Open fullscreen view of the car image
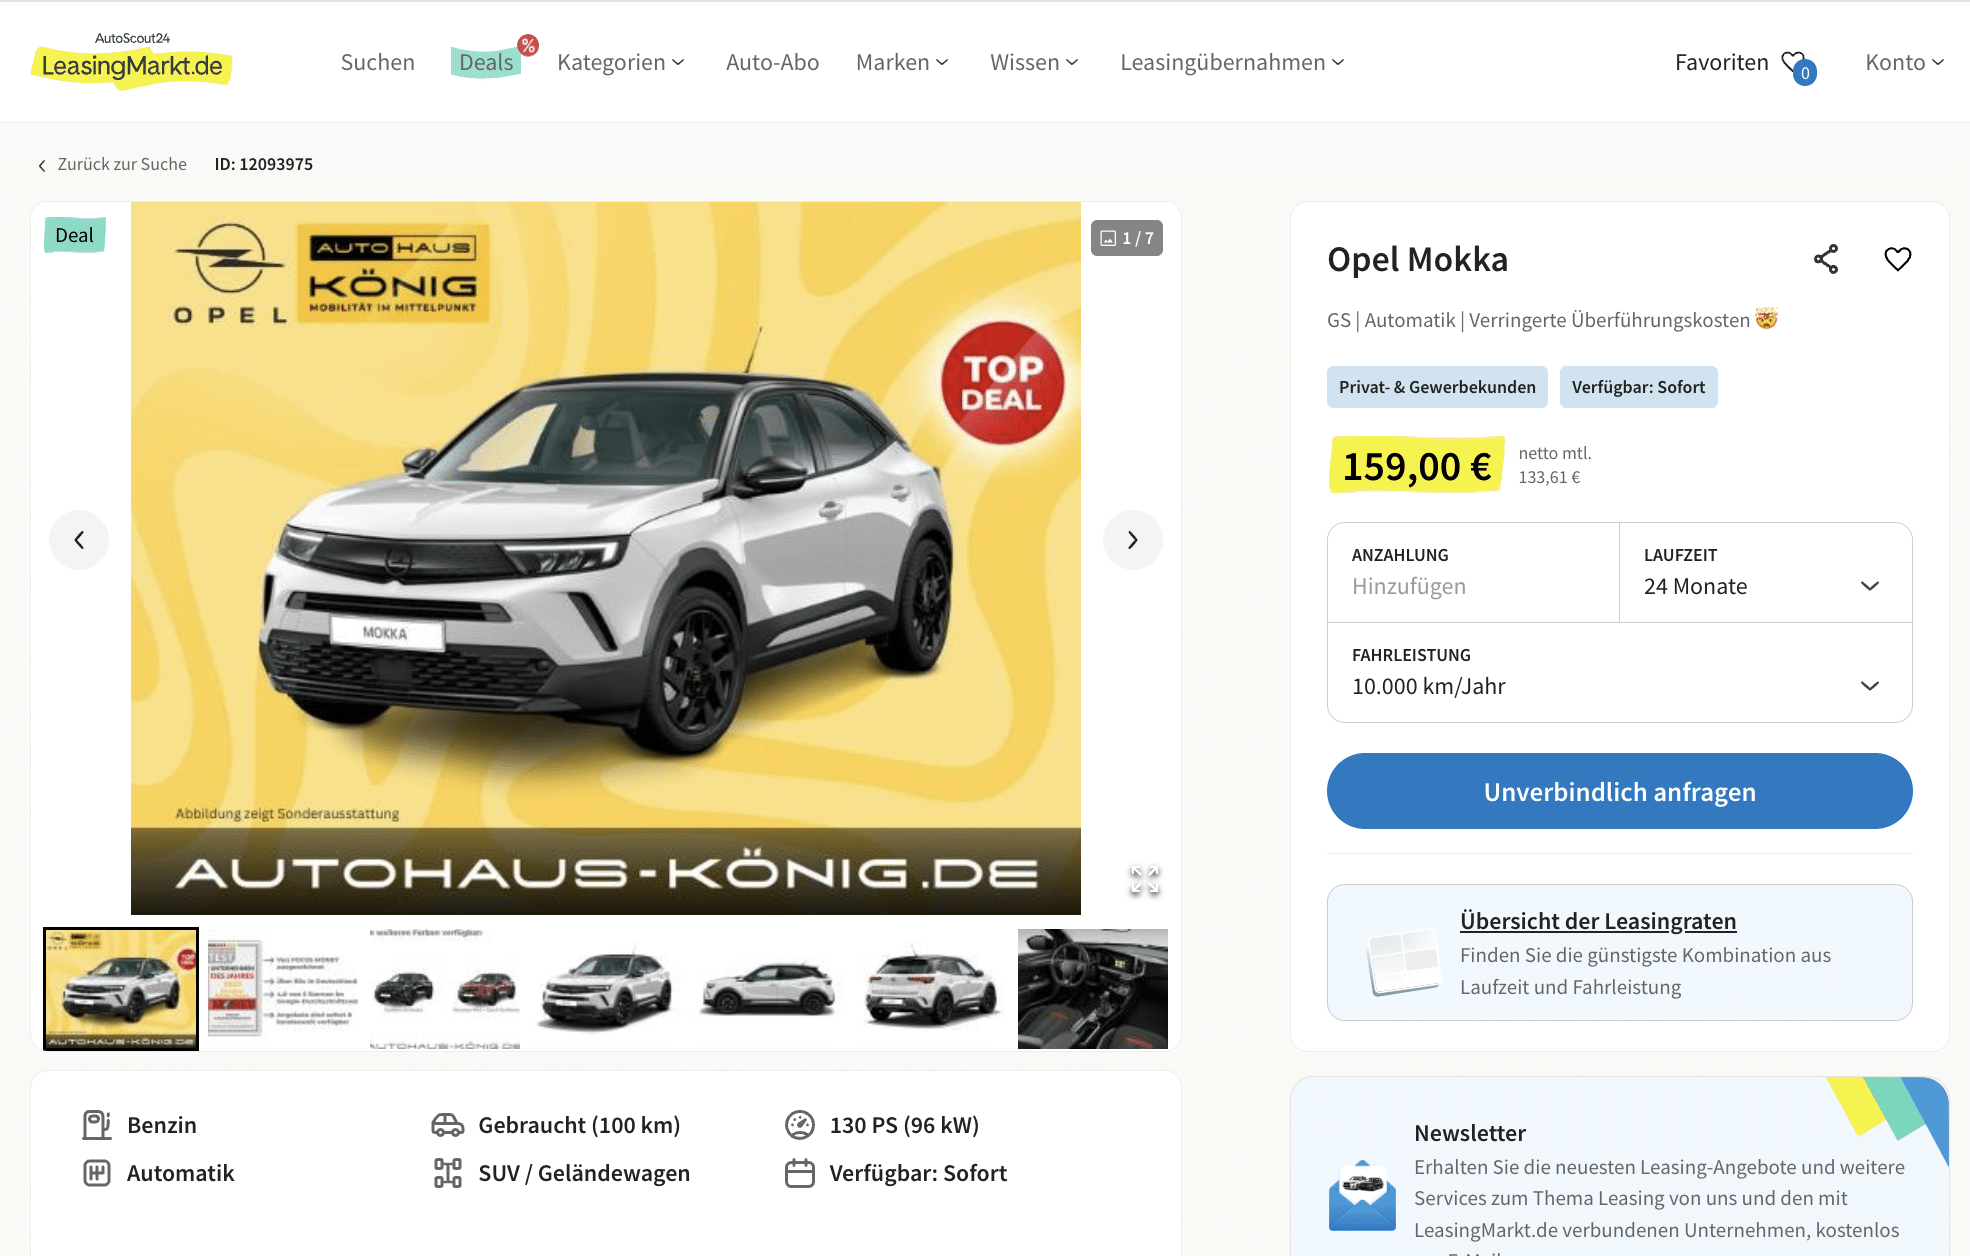The height and width of the screenshot is (1256, 1970). tap(1145, 880)
